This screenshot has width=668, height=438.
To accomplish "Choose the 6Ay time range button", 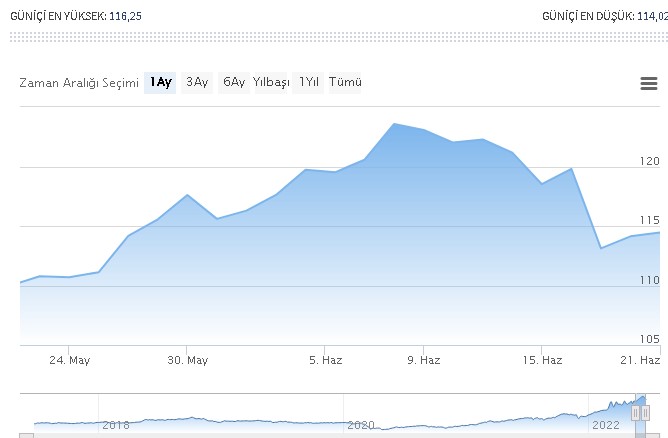I will [234, 83].
